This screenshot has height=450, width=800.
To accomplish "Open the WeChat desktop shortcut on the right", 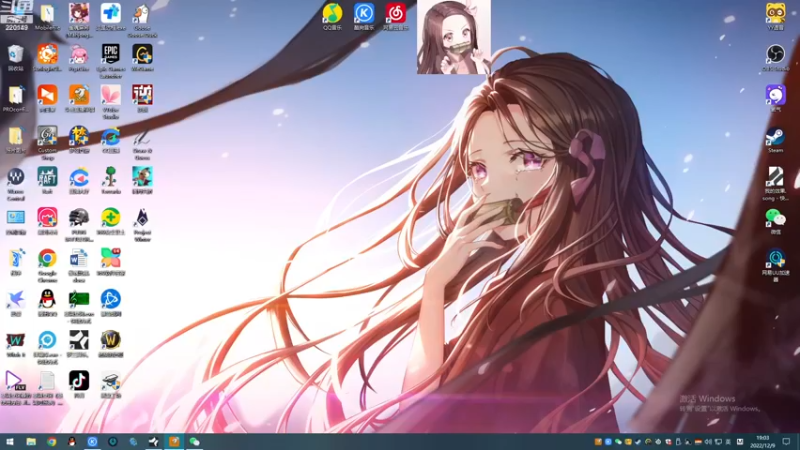I will [775, 218].
